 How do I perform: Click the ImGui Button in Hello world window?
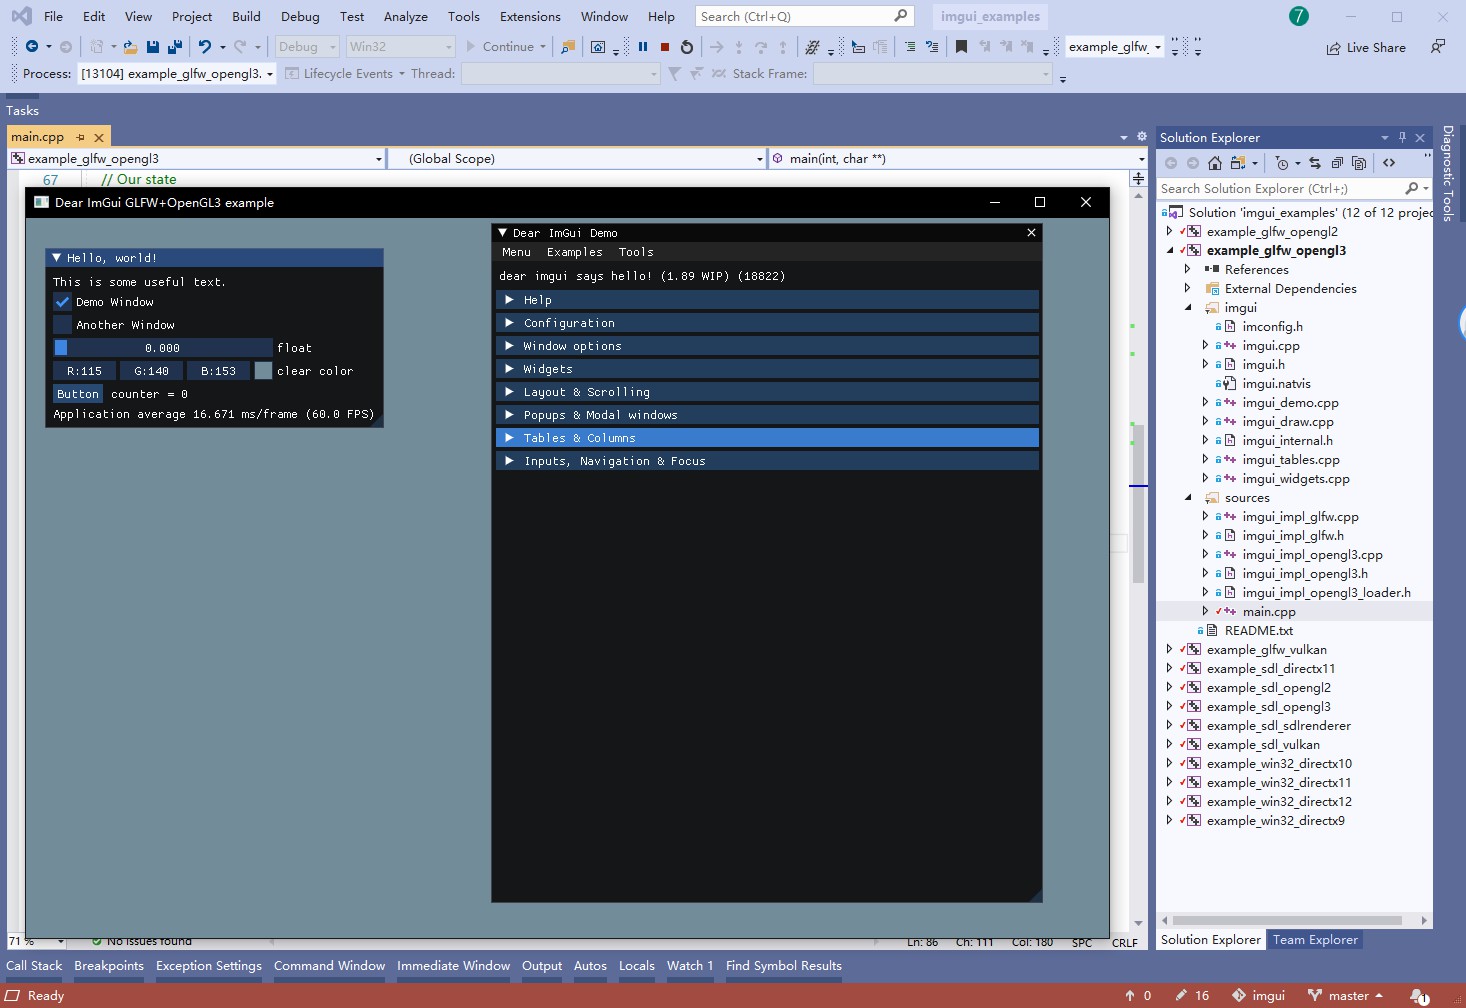point(78,394)
